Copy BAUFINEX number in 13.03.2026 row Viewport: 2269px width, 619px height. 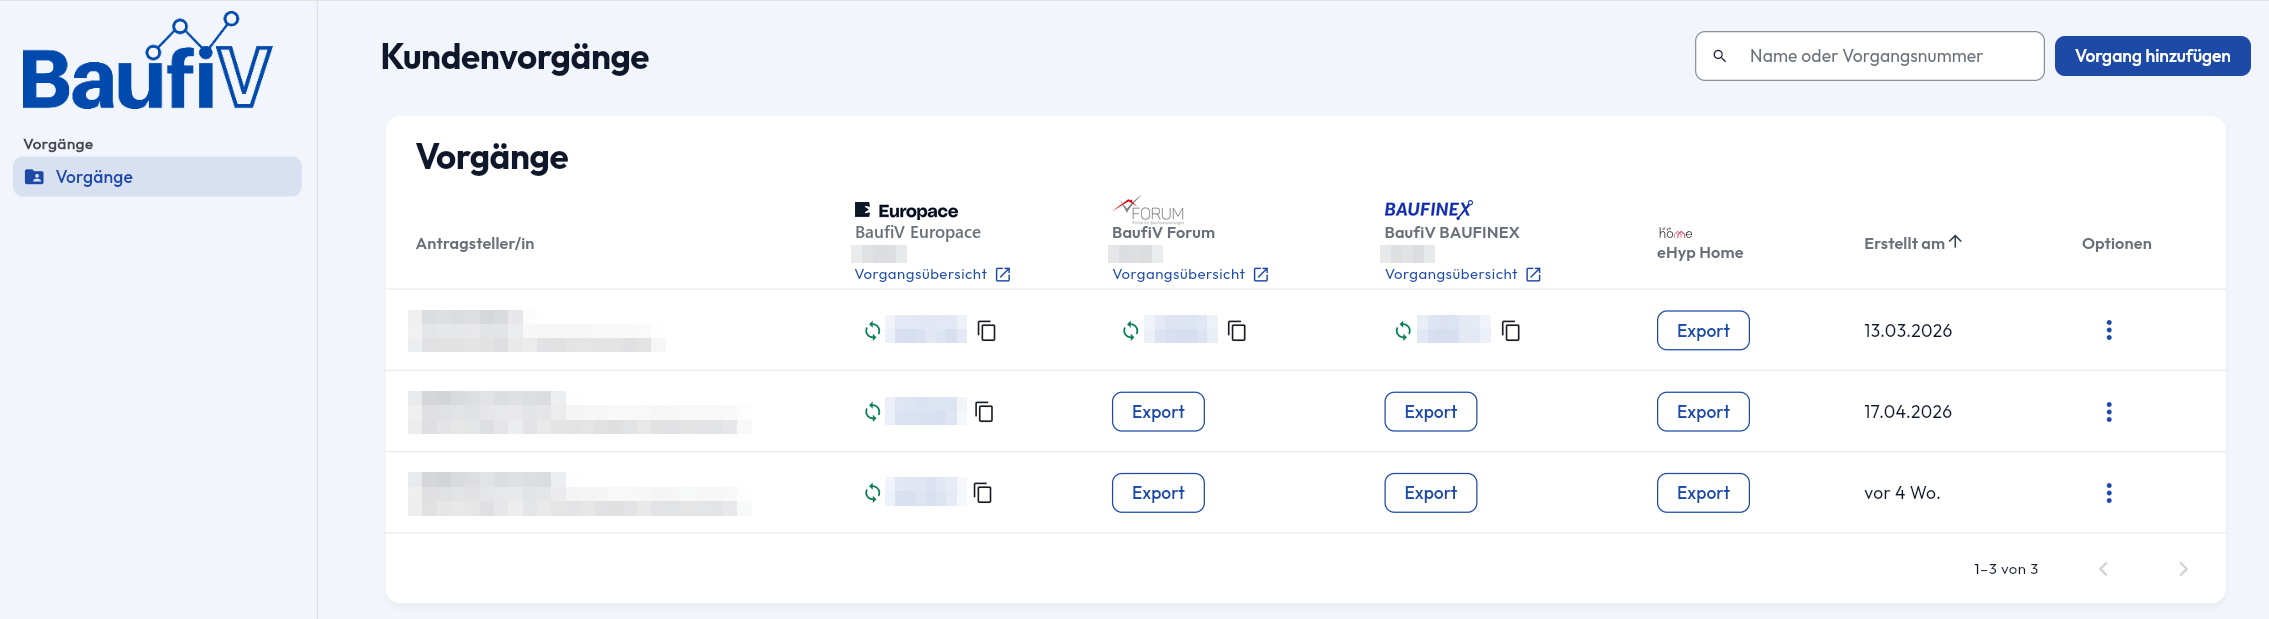coord(1511,330)
